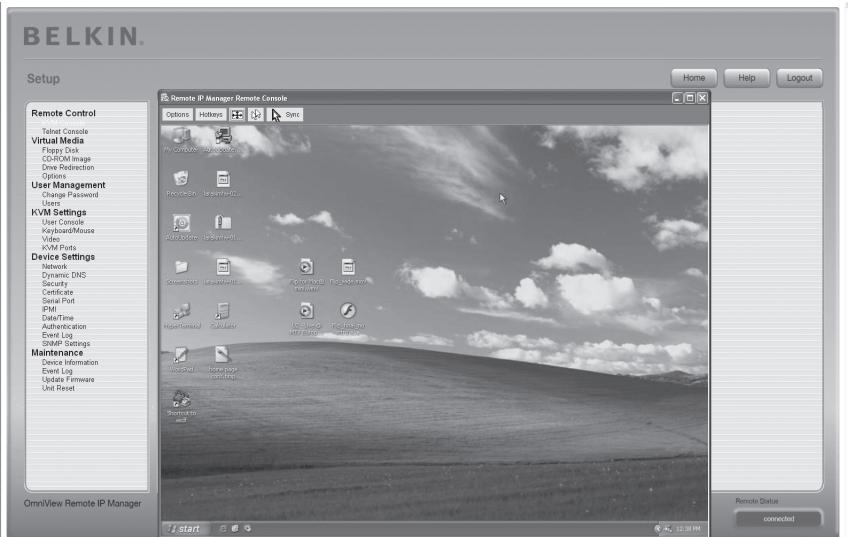Click the Help button
Screen dimensions: 848x537
[x=747, y=78]
